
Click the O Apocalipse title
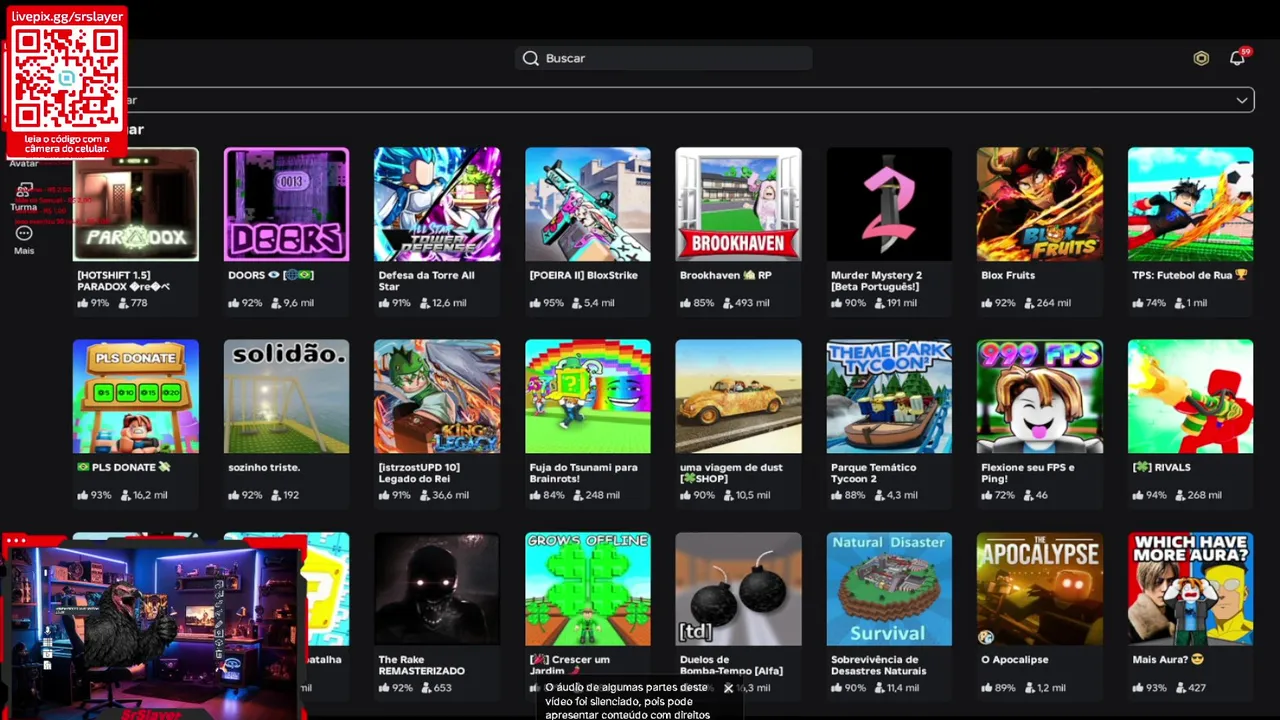1016,659
